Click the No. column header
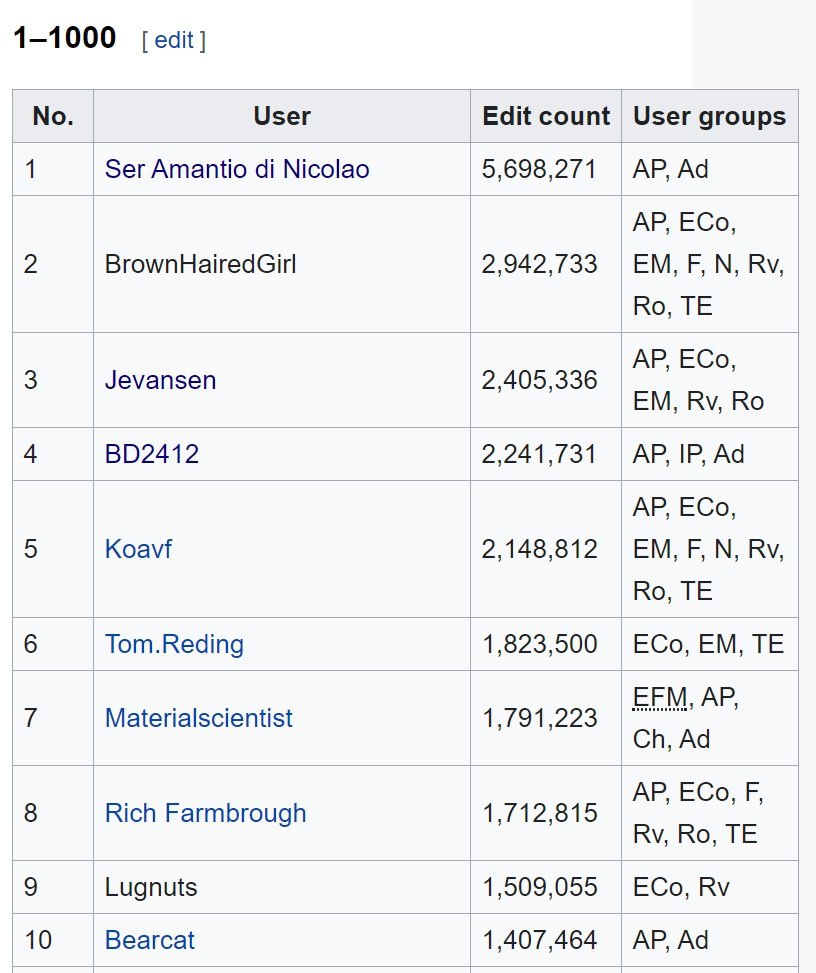816x973 pixels. click(x=53, y=116)
